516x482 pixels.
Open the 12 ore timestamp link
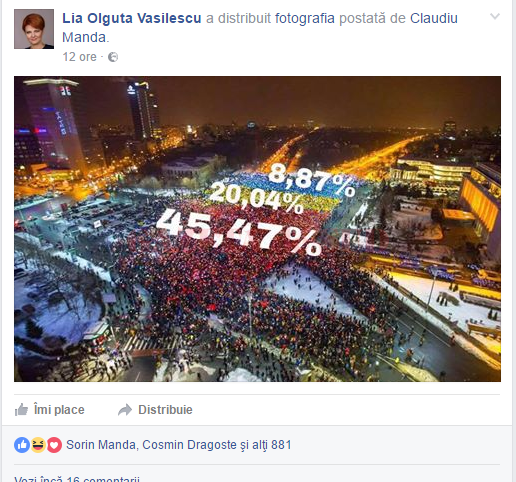click(x=79, y=57)
